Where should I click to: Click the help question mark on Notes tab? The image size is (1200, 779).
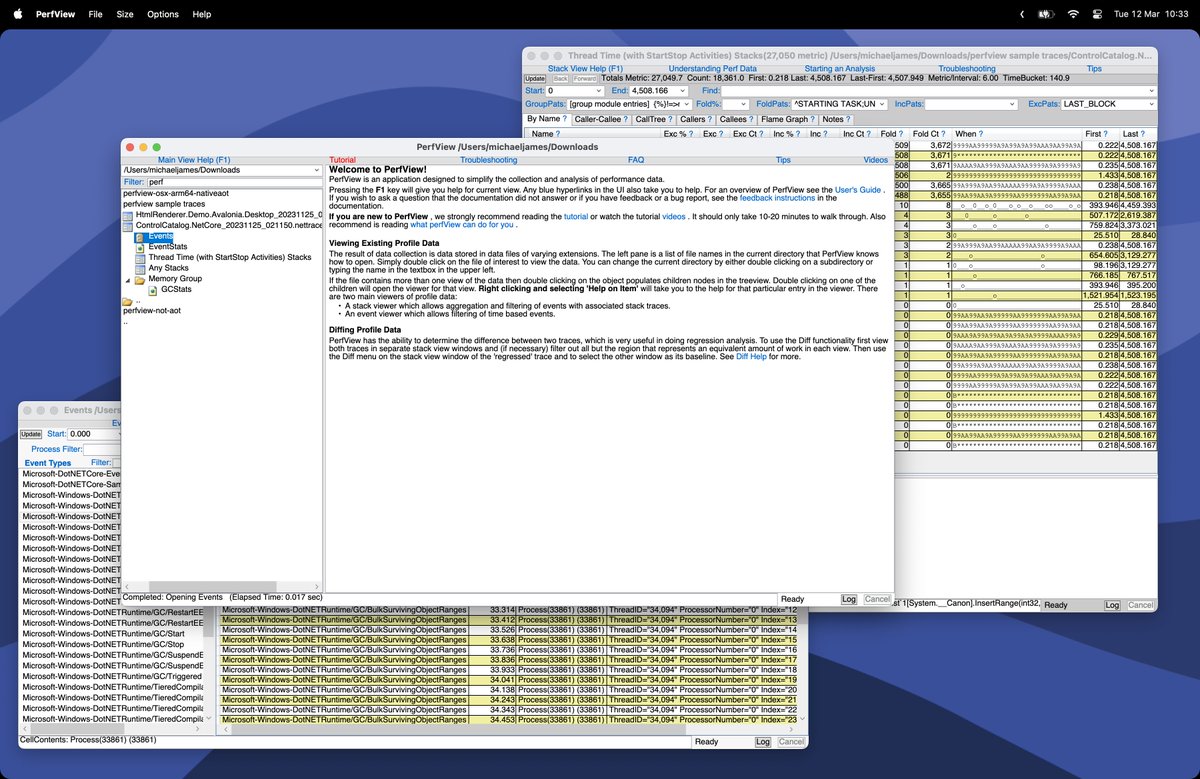tap(848, 119)
